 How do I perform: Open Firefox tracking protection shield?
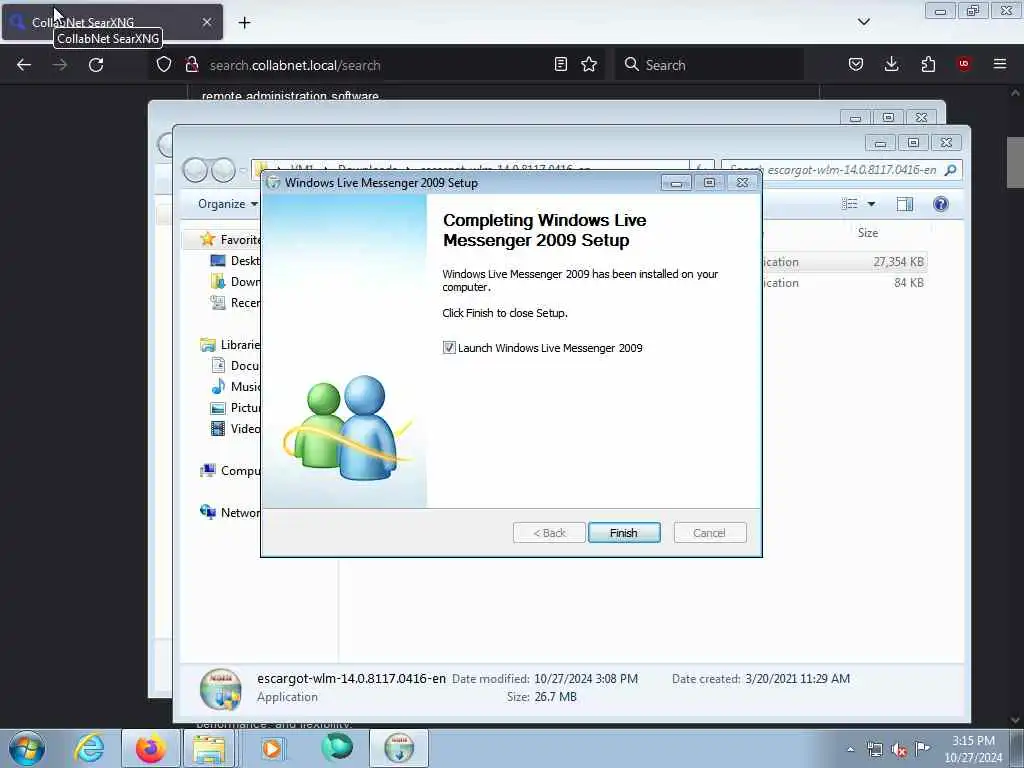(164, 64)
